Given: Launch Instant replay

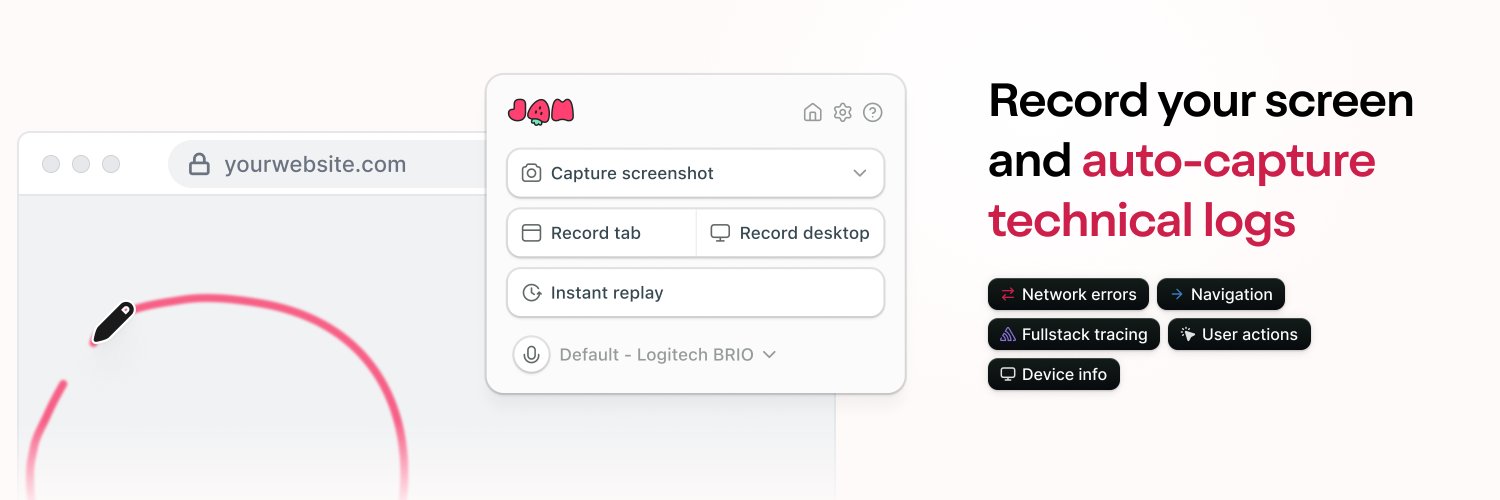Looking at the screenshot, I should tap(696, 293).
